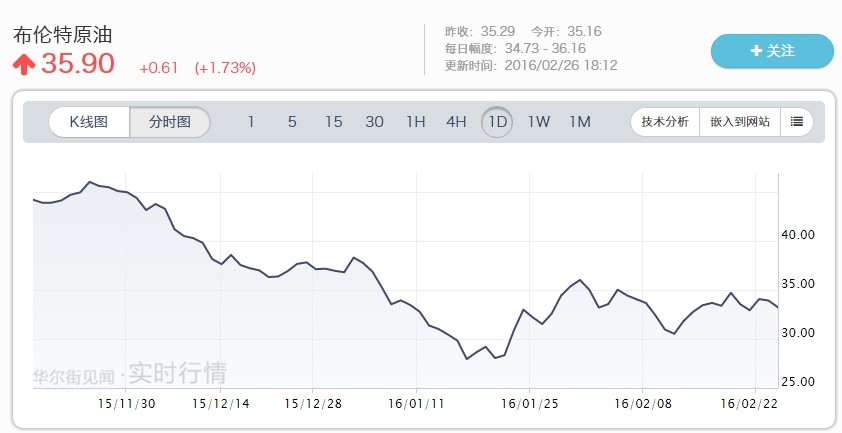Select the 1H interval
The width and height of the screenshot is (842, 433).
pyautogui.click(x=415, y=122)
